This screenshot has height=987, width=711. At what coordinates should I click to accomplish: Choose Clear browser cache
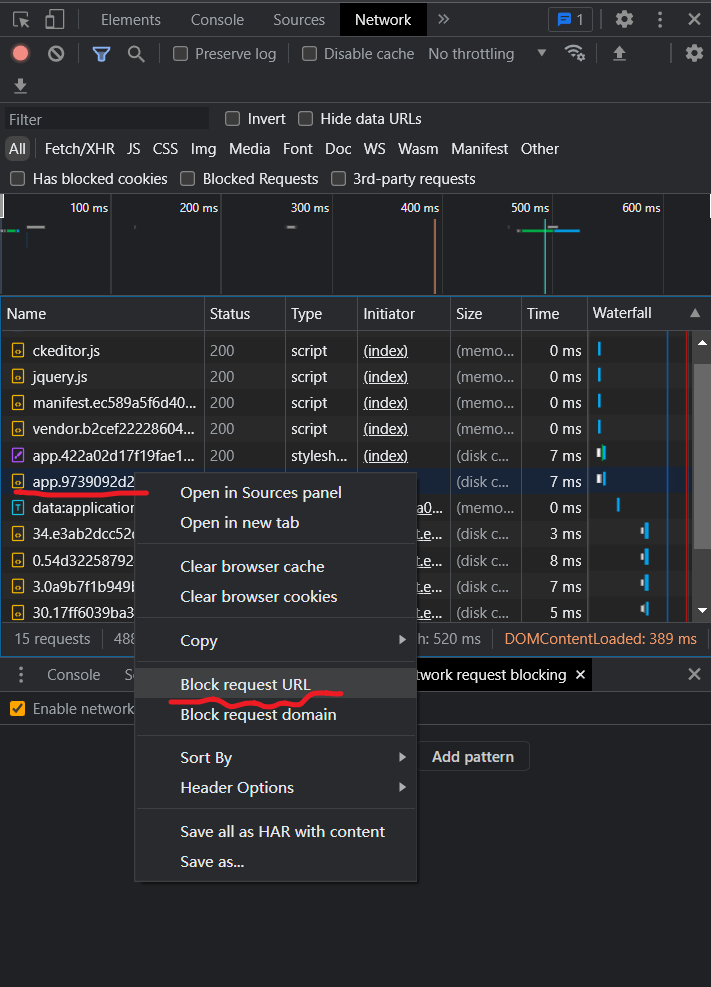pyautogui.click(x=276, y=567)
